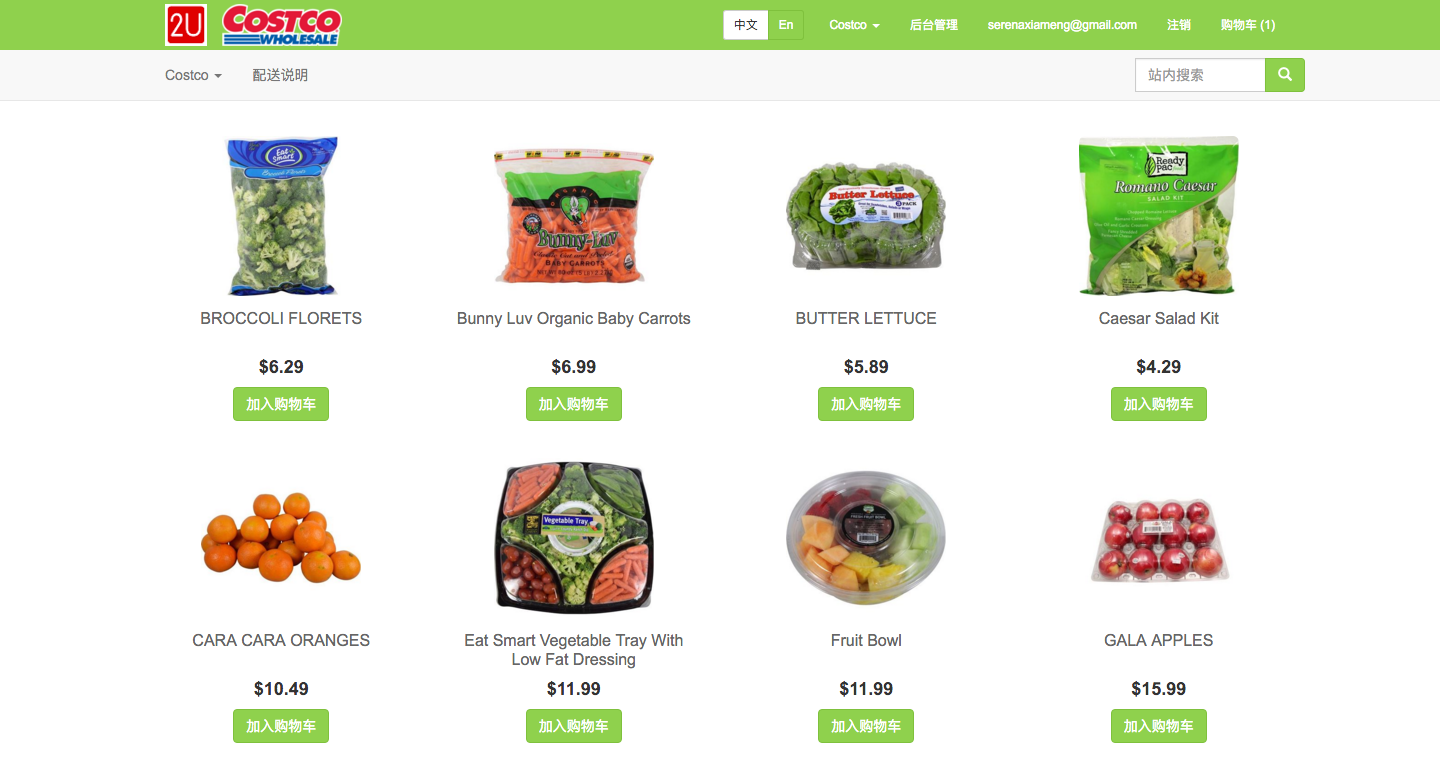Viewport: 1440px width, 762px height.
Task: Open the 配送说明 menu item
Action: click(280, 75)
